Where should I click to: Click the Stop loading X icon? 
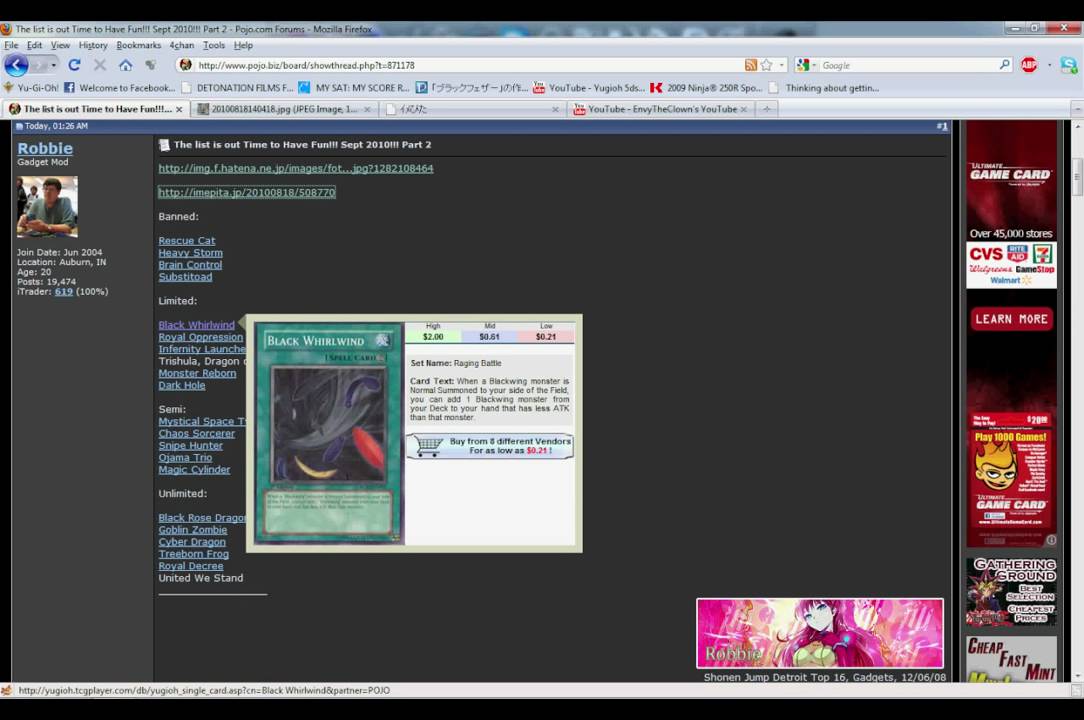click(x=100, y=65)
